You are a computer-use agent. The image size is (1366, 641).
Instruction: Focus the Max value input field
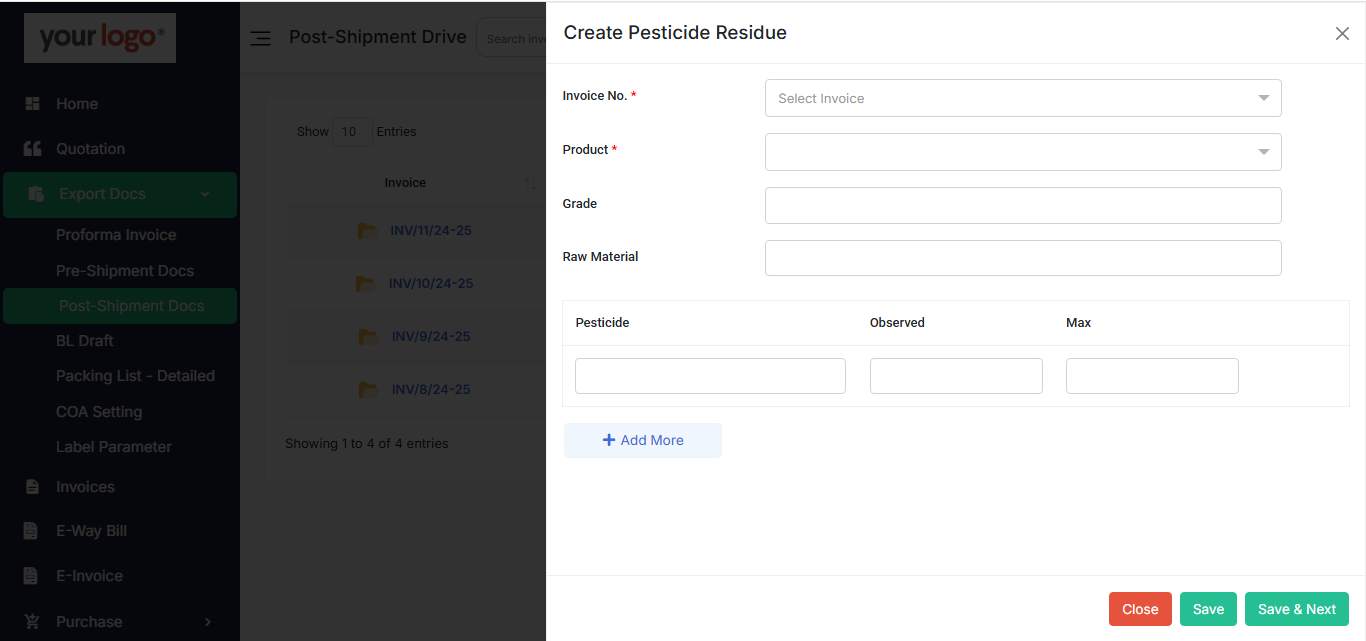(1152, 376)
